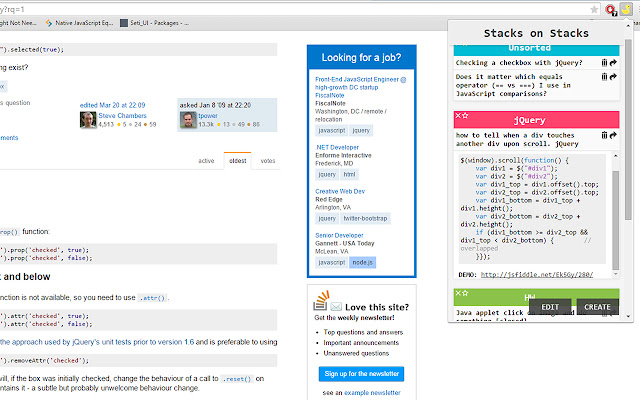This screenshot has width=640, height=400.
Task: Open 'Does it matter which equals operator' question
Action: click(x=513, y=85)
